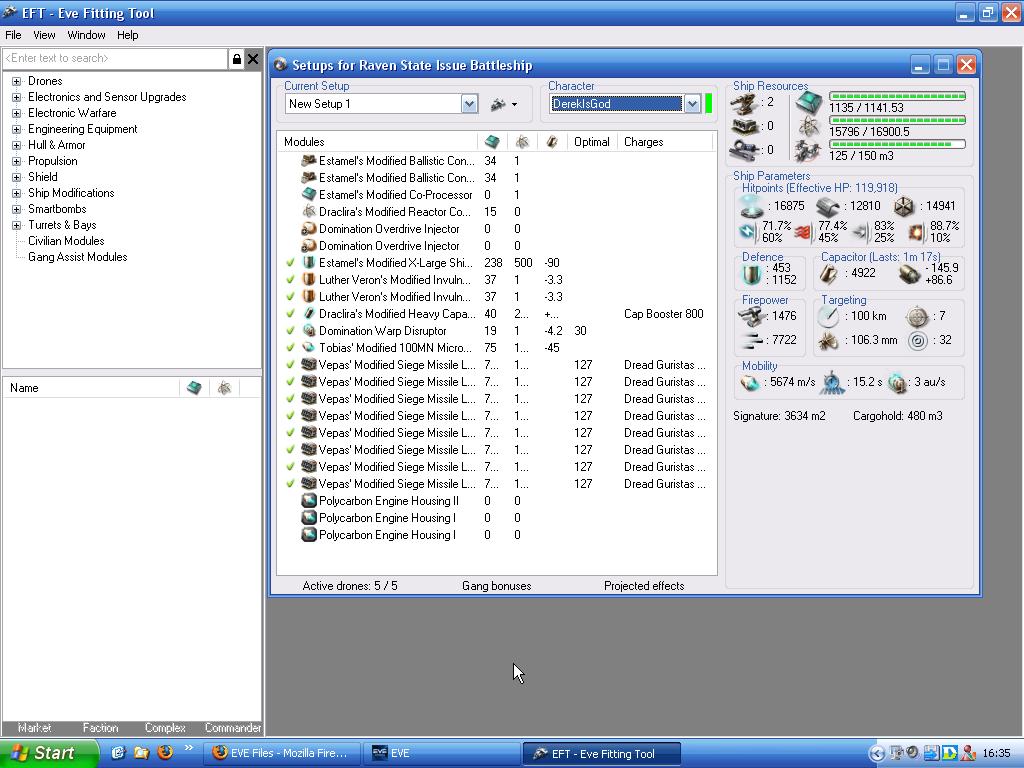Image resolution: width=1024 pixels, height=768 pixels.
Task: Toggle Draclira's Modified Heavy Capacitor booster checkmark
Action: coord(291,313)
